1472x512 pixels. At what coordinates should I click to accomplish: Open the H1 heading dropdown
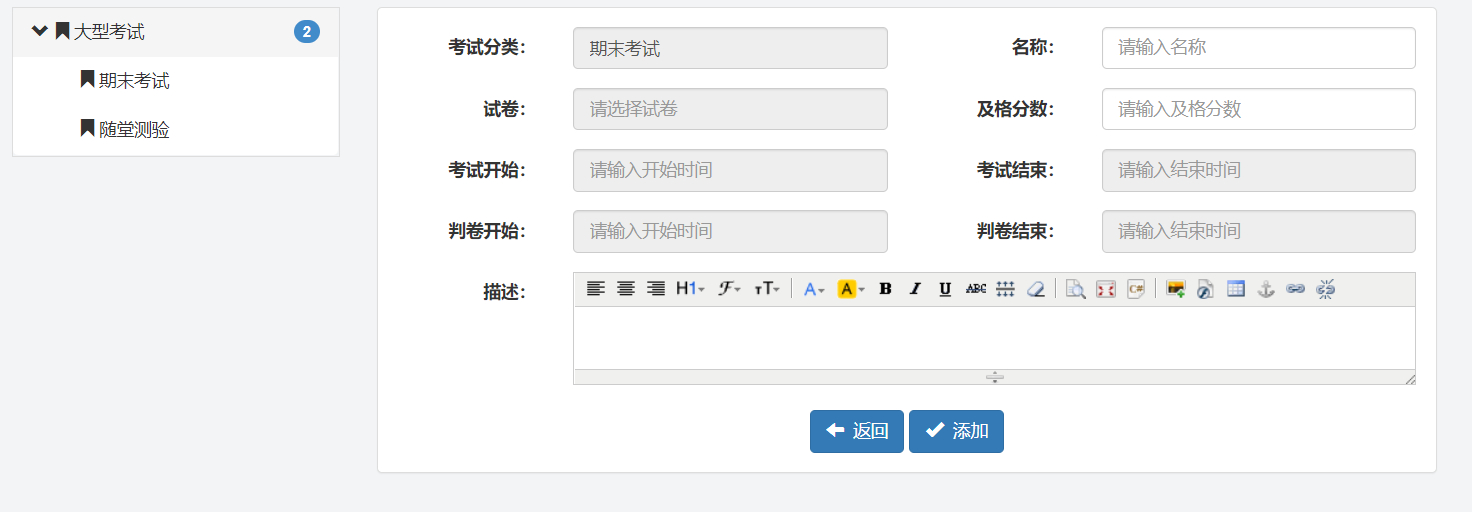pyautogui.click(x=690, y=289)
